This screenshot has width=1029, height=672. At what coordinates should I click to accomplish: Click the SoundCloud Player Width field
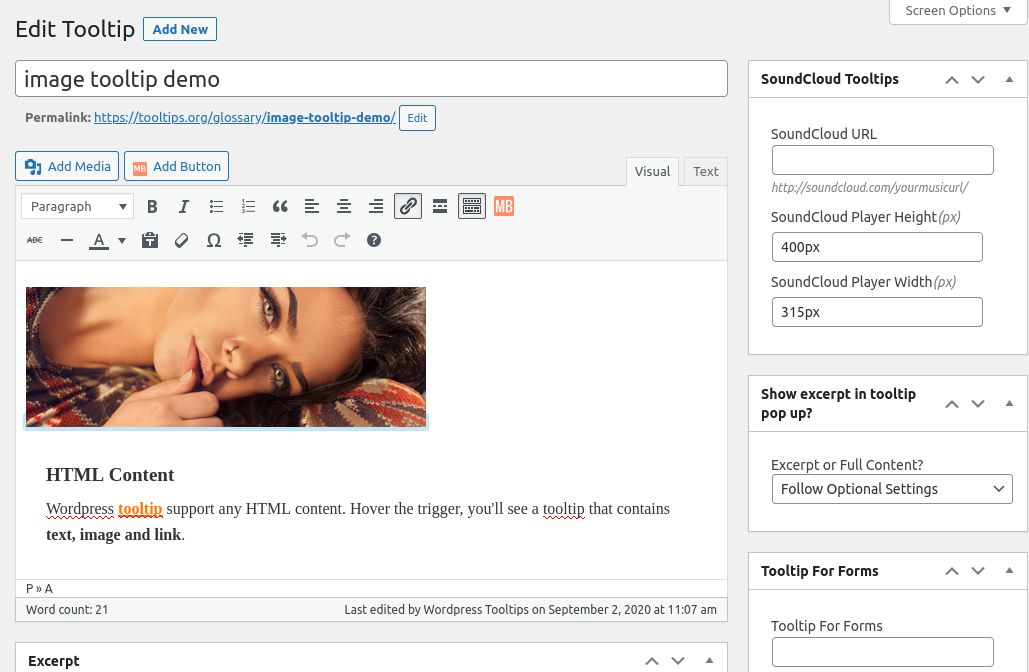pyautogui.click(x=877, y=312)
